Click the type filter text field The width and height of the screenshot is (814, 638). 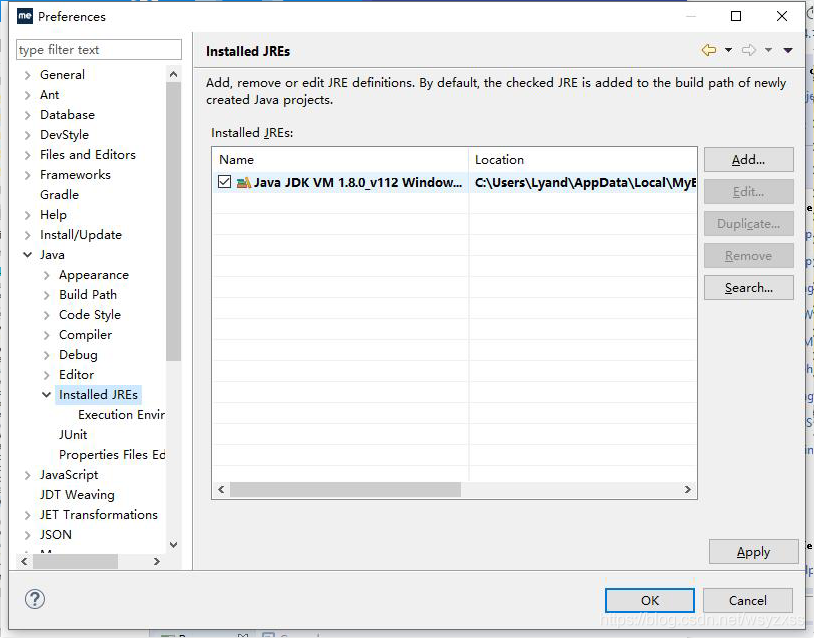tap(97, 49)
